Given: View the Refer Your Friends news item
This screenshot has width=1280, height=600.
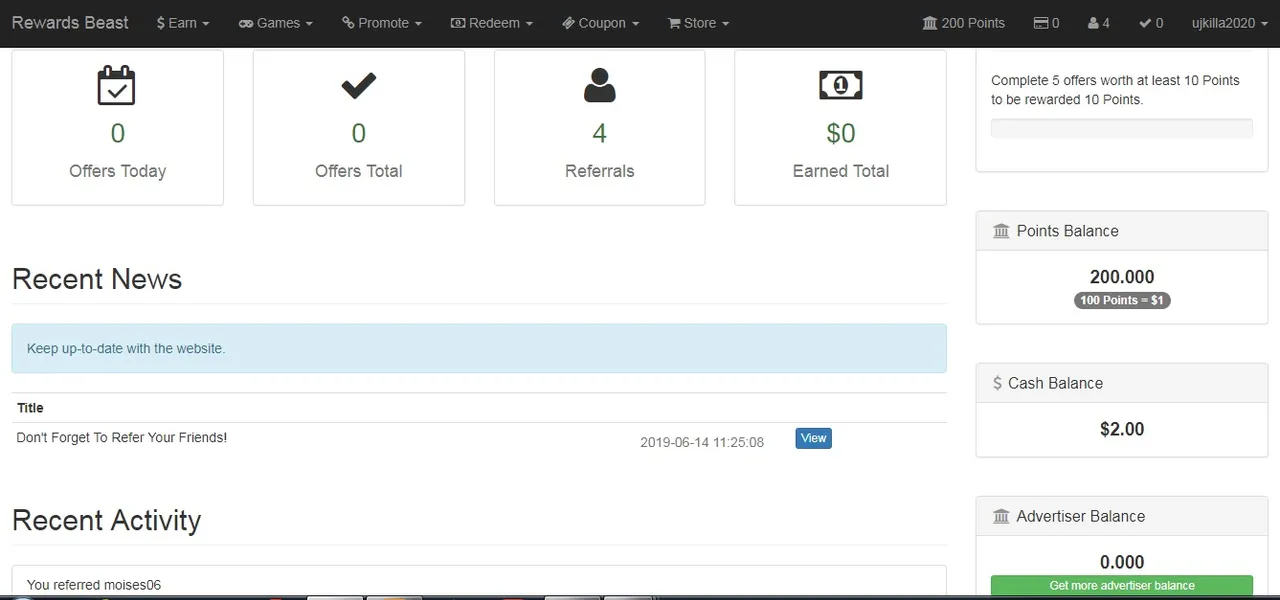Looking at the screenshot, I should pyautogui.click(x=813, y=438).
